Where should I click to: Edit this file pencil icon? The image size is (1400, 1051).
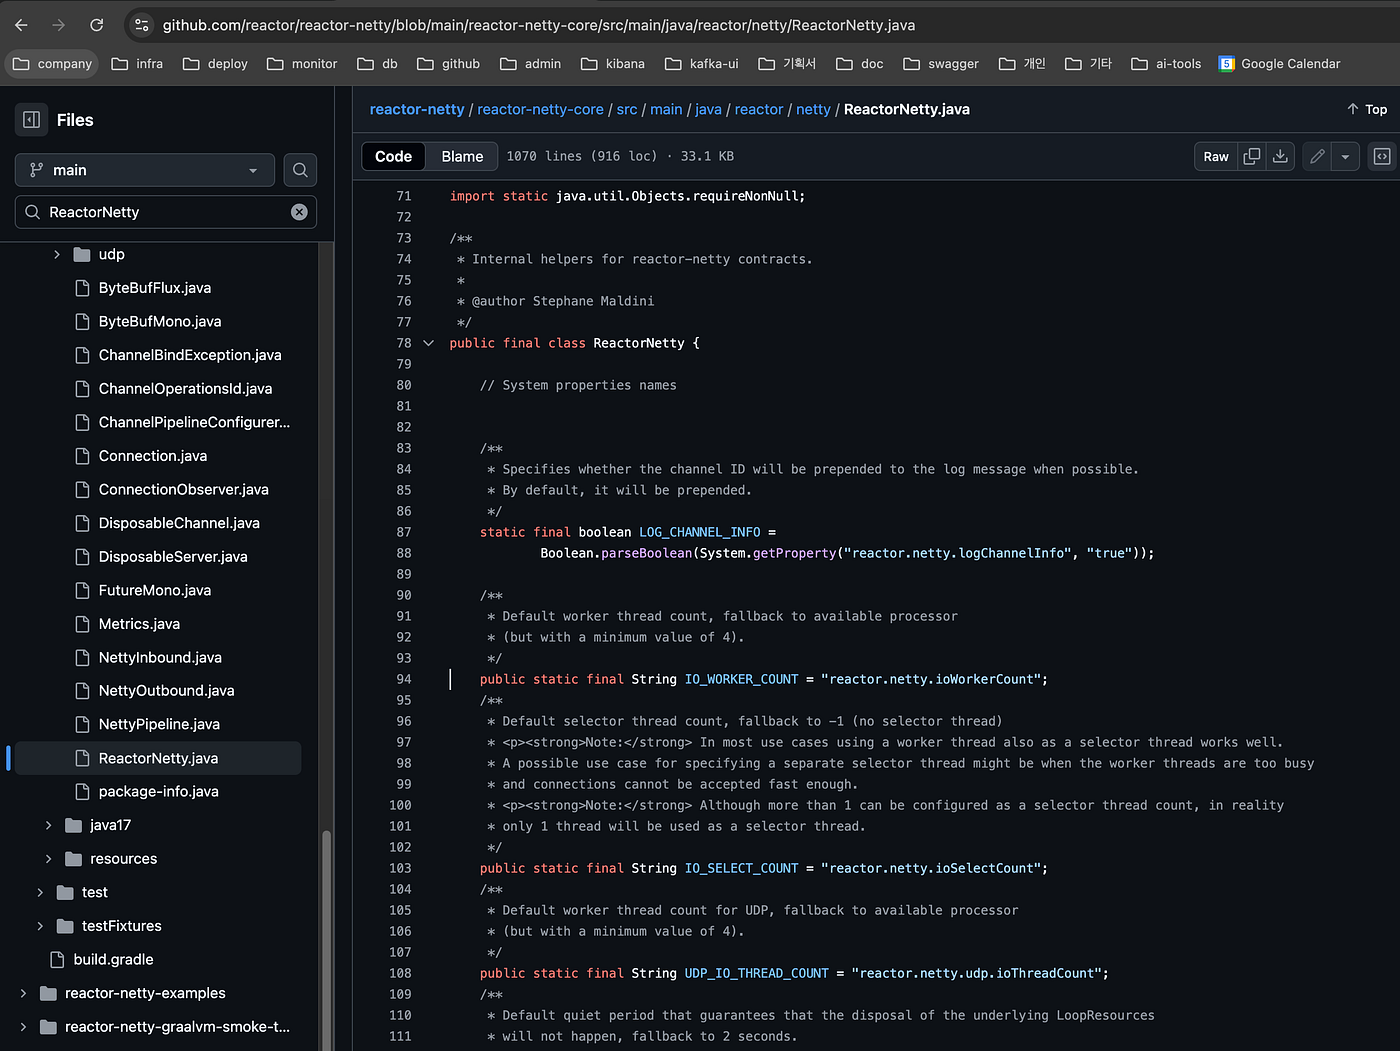[1318, 156]
